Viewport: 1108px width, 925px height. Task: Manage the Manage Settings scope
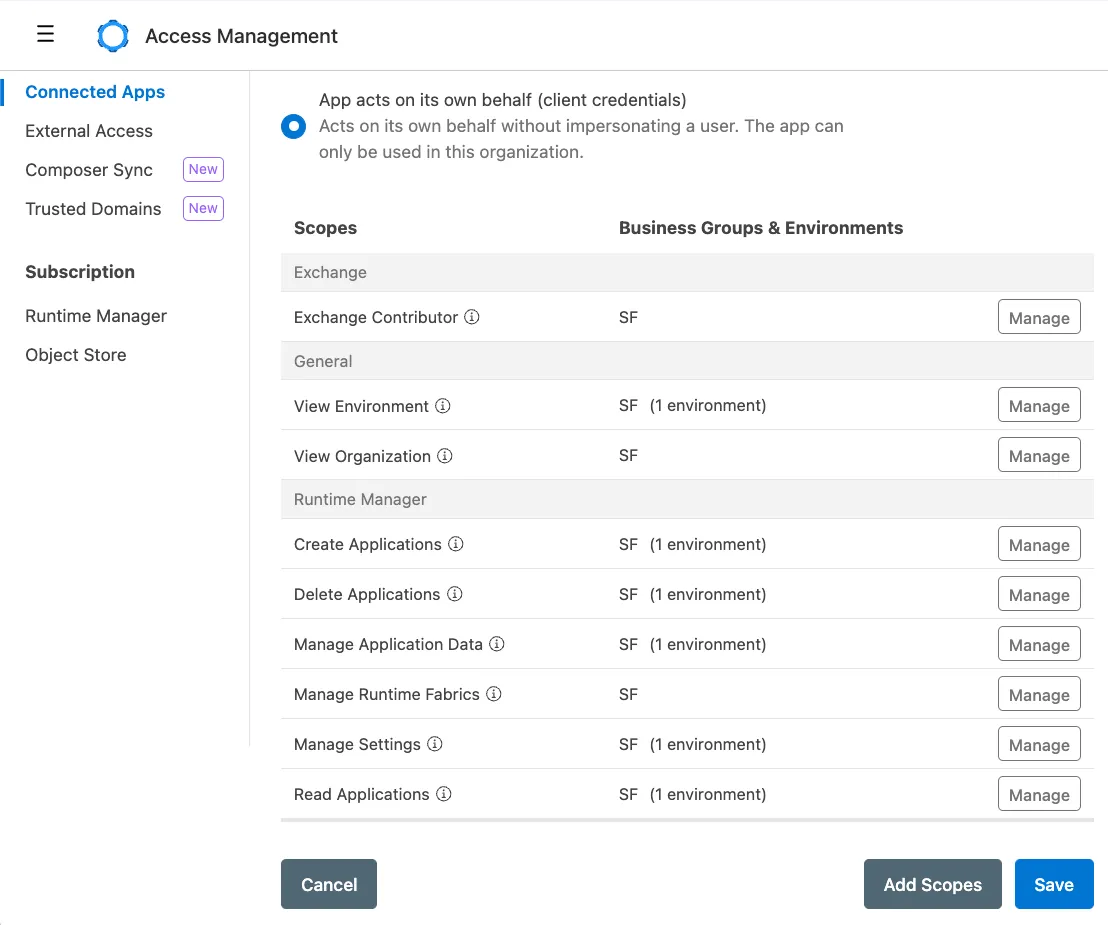(x=1039, y=744)
